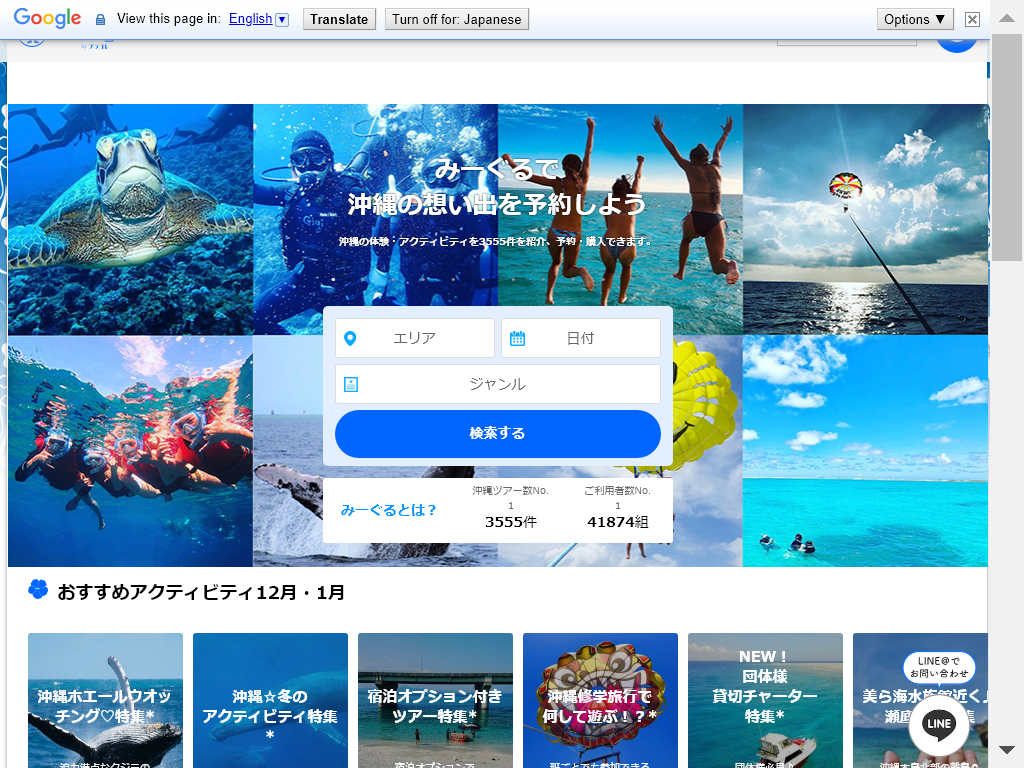Click Turn off for: Japanese button
Screen dimensions: 1024x768
[x=456, y=20]
